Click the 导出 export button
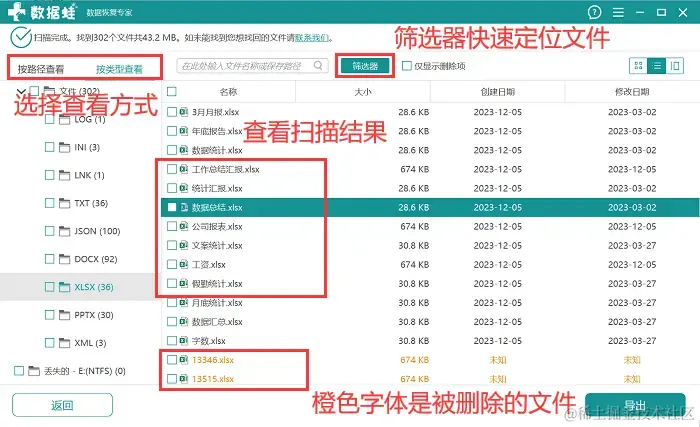The height and width of the screenshot is (427, 700). 635,405
